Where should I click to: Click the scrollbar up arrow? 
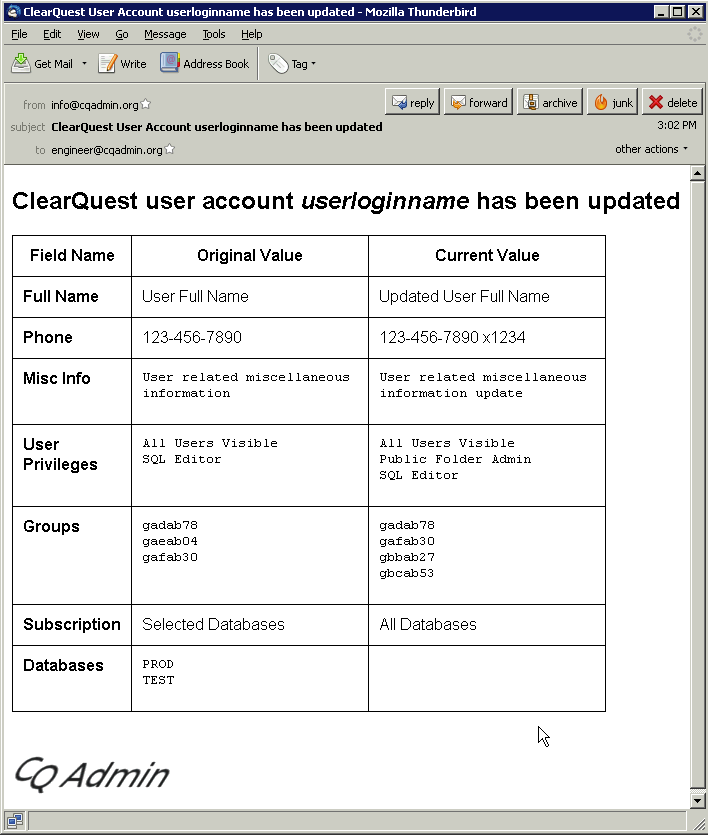(x=697, y=173)
